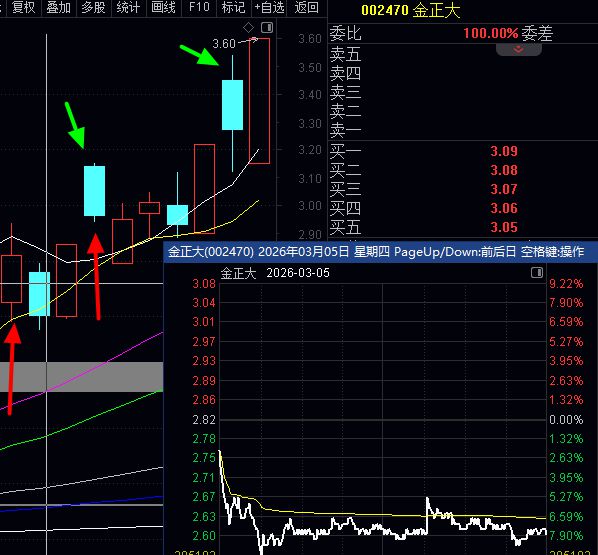Click the 3.60 high price label
This screenshot has height=555, width=598.
click(x=224, y=44)
